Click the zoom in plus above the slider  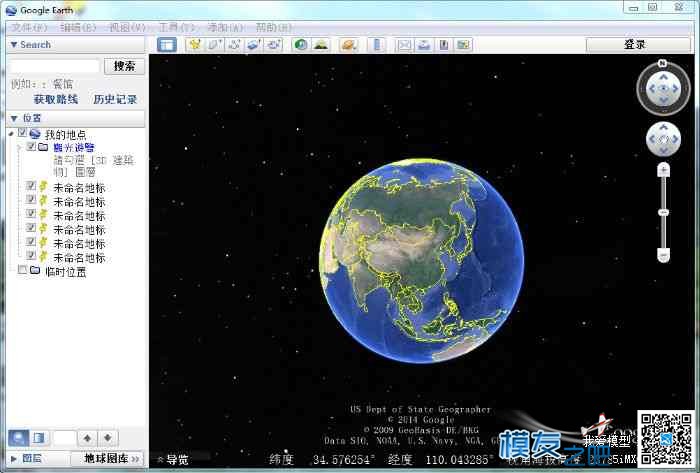pos(663,170)
